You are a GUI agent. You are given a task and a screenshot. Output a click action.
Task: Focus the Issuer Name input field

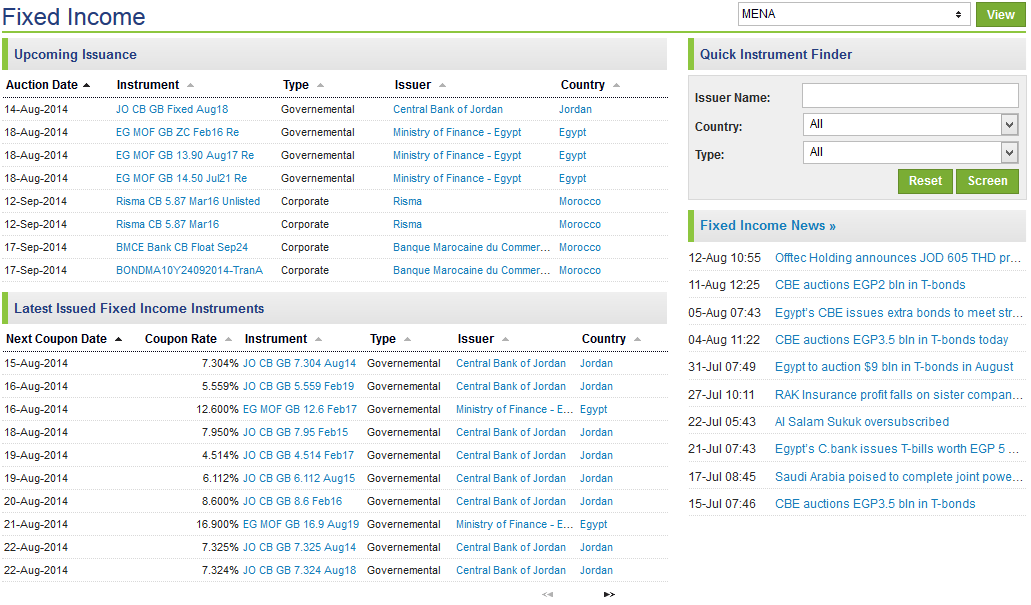point(910,96)
